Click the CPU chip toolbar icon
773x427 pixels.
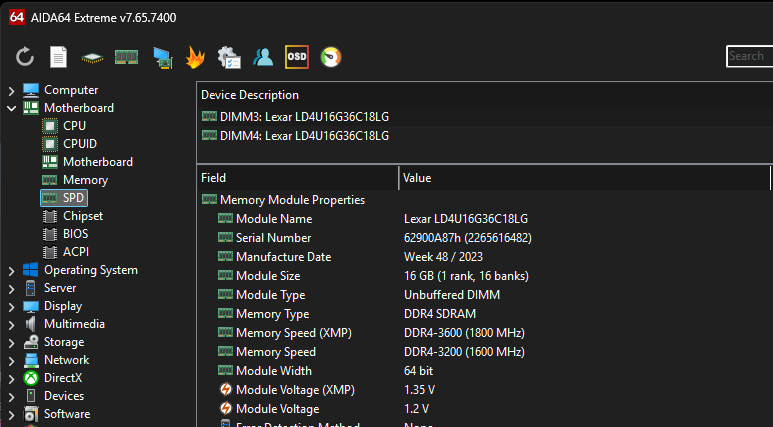(92, 58)
